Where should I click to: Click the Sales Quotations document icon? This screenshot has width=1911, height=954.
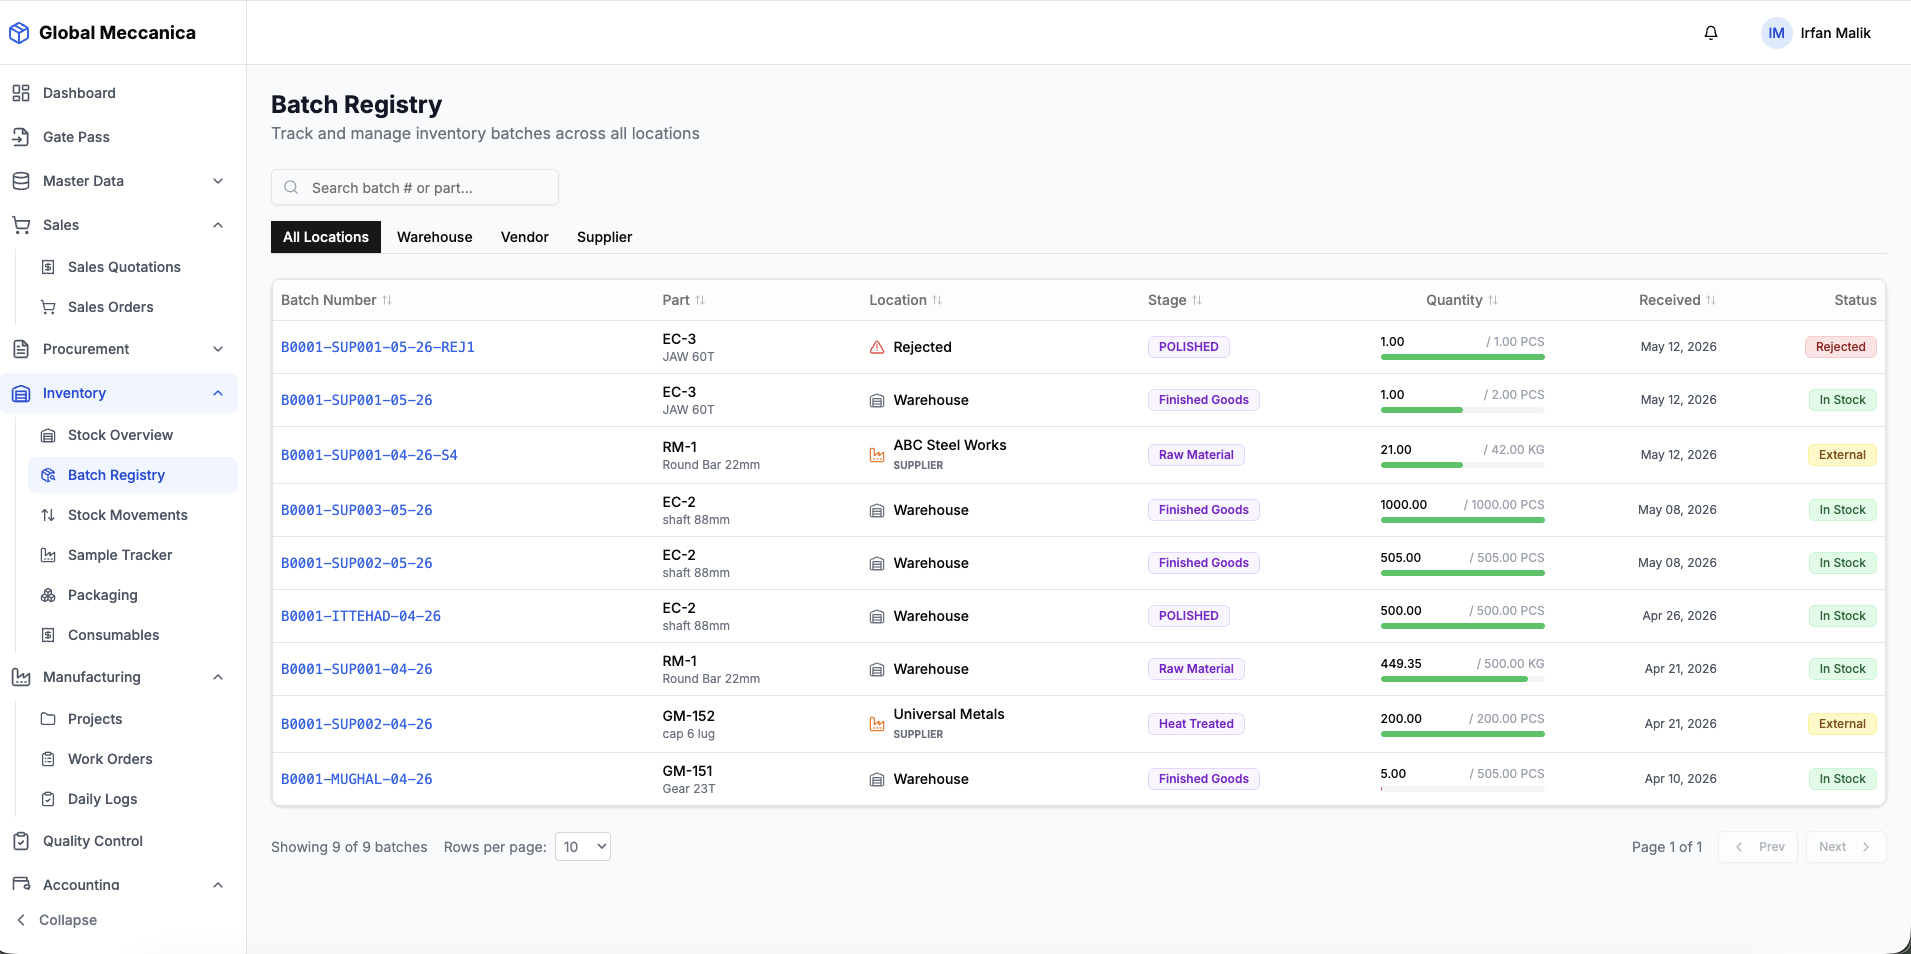click(48, 267)
